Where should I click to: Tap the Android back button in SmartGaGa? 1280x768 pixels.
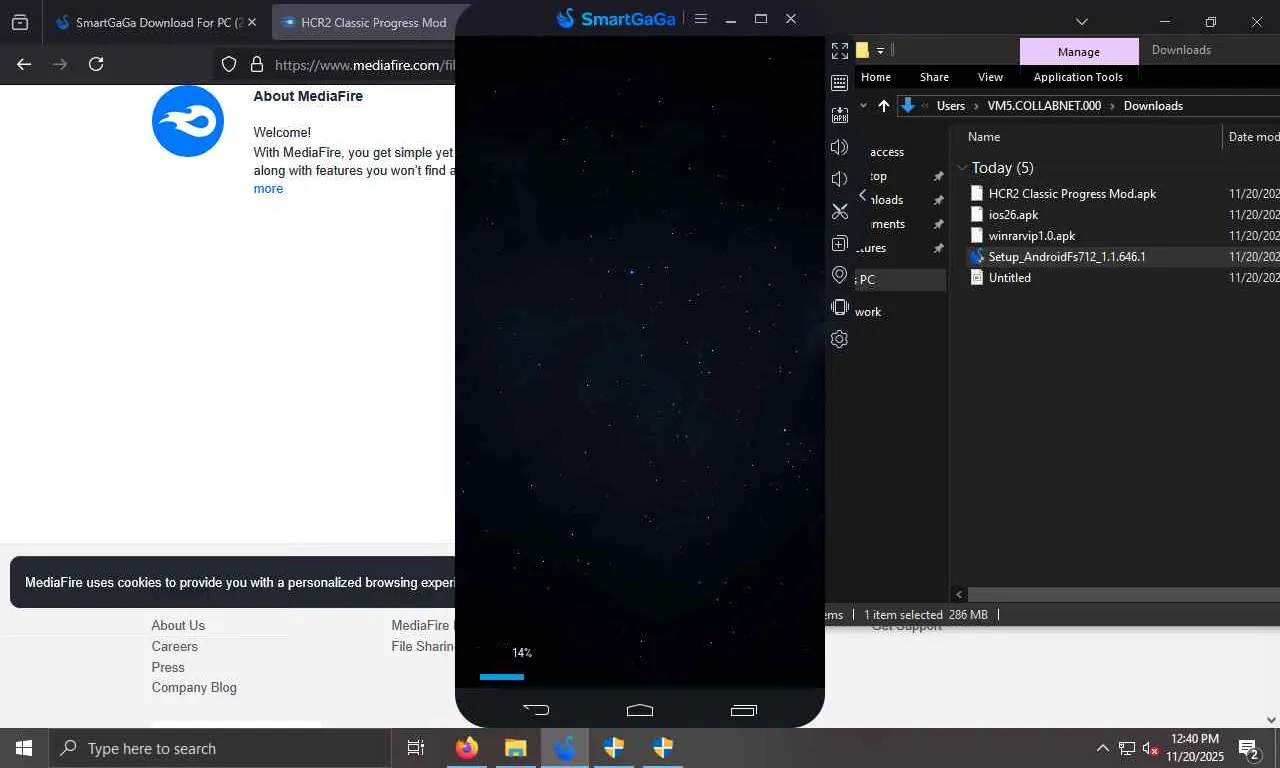tap(536, 710)
